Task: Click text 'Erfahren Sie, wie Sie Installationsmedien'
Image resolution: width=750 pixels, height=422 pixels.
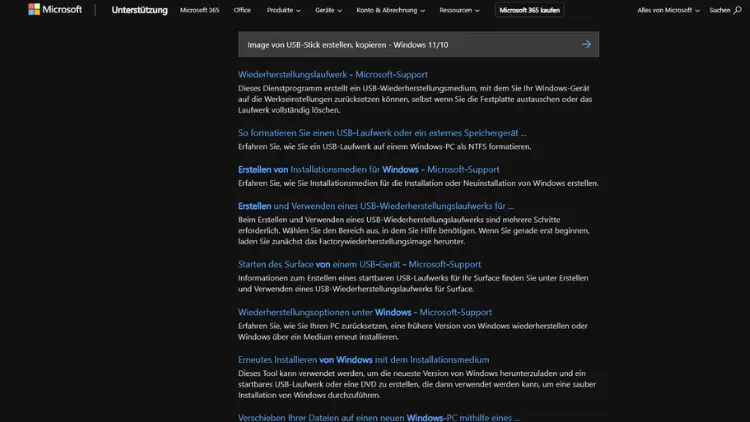Action: [x=310, y=183]
